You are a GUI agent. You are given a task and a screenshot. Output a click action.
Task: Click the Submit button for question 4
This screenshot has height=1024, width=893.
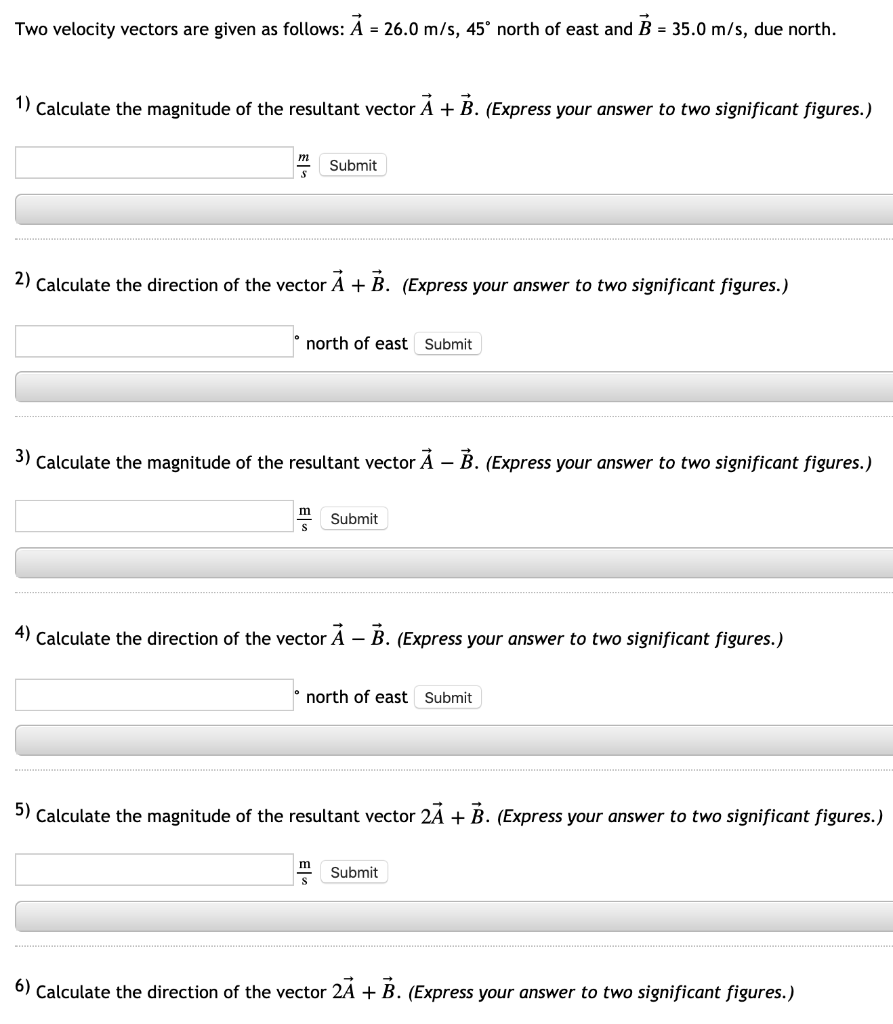coord(447,697)
